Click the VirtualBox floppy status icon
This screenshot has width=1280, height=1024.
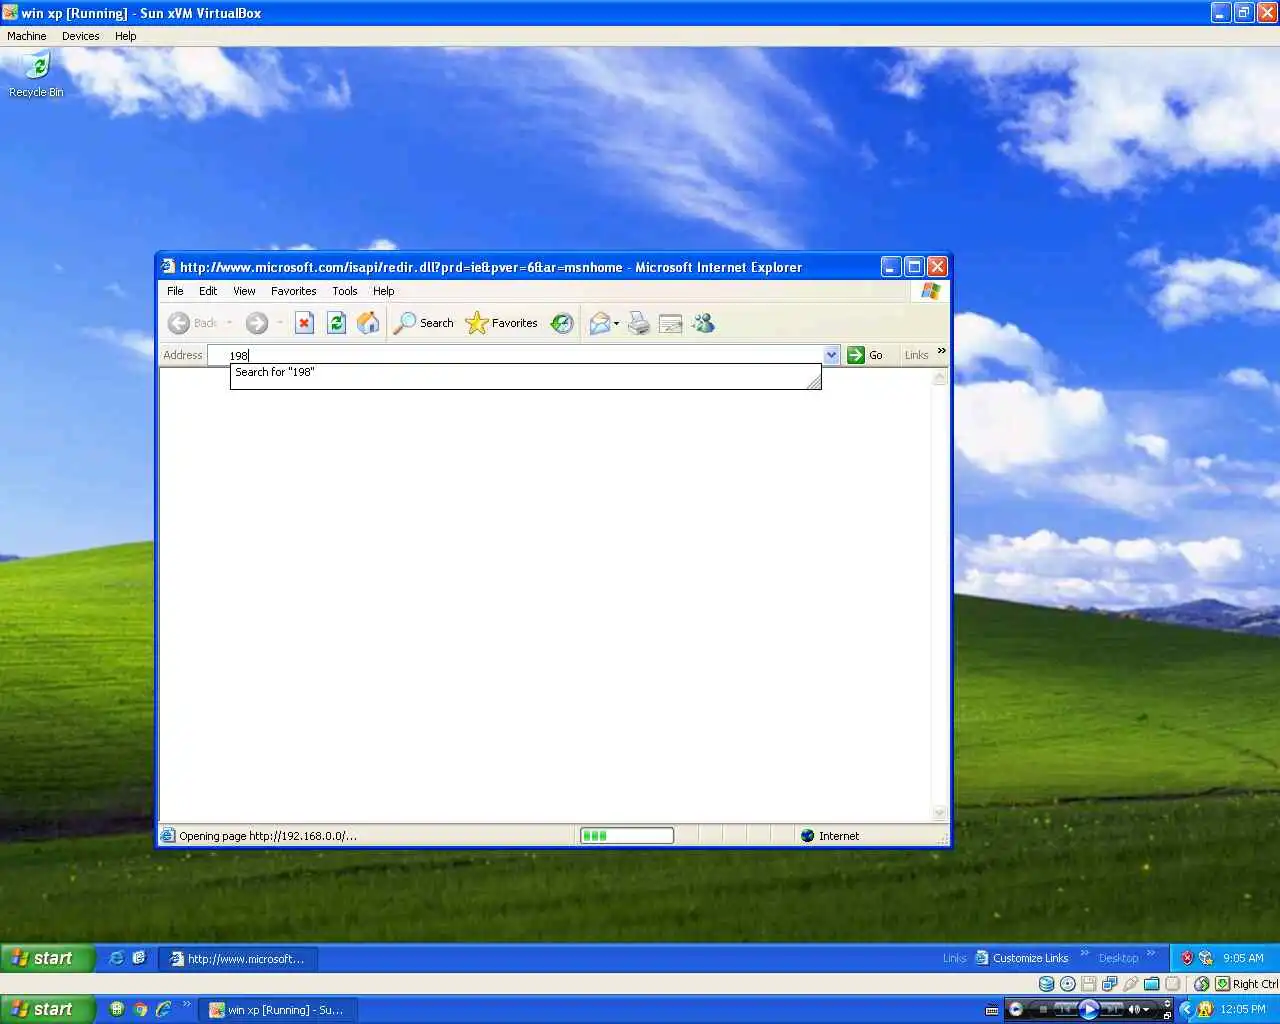(1088, 984)
